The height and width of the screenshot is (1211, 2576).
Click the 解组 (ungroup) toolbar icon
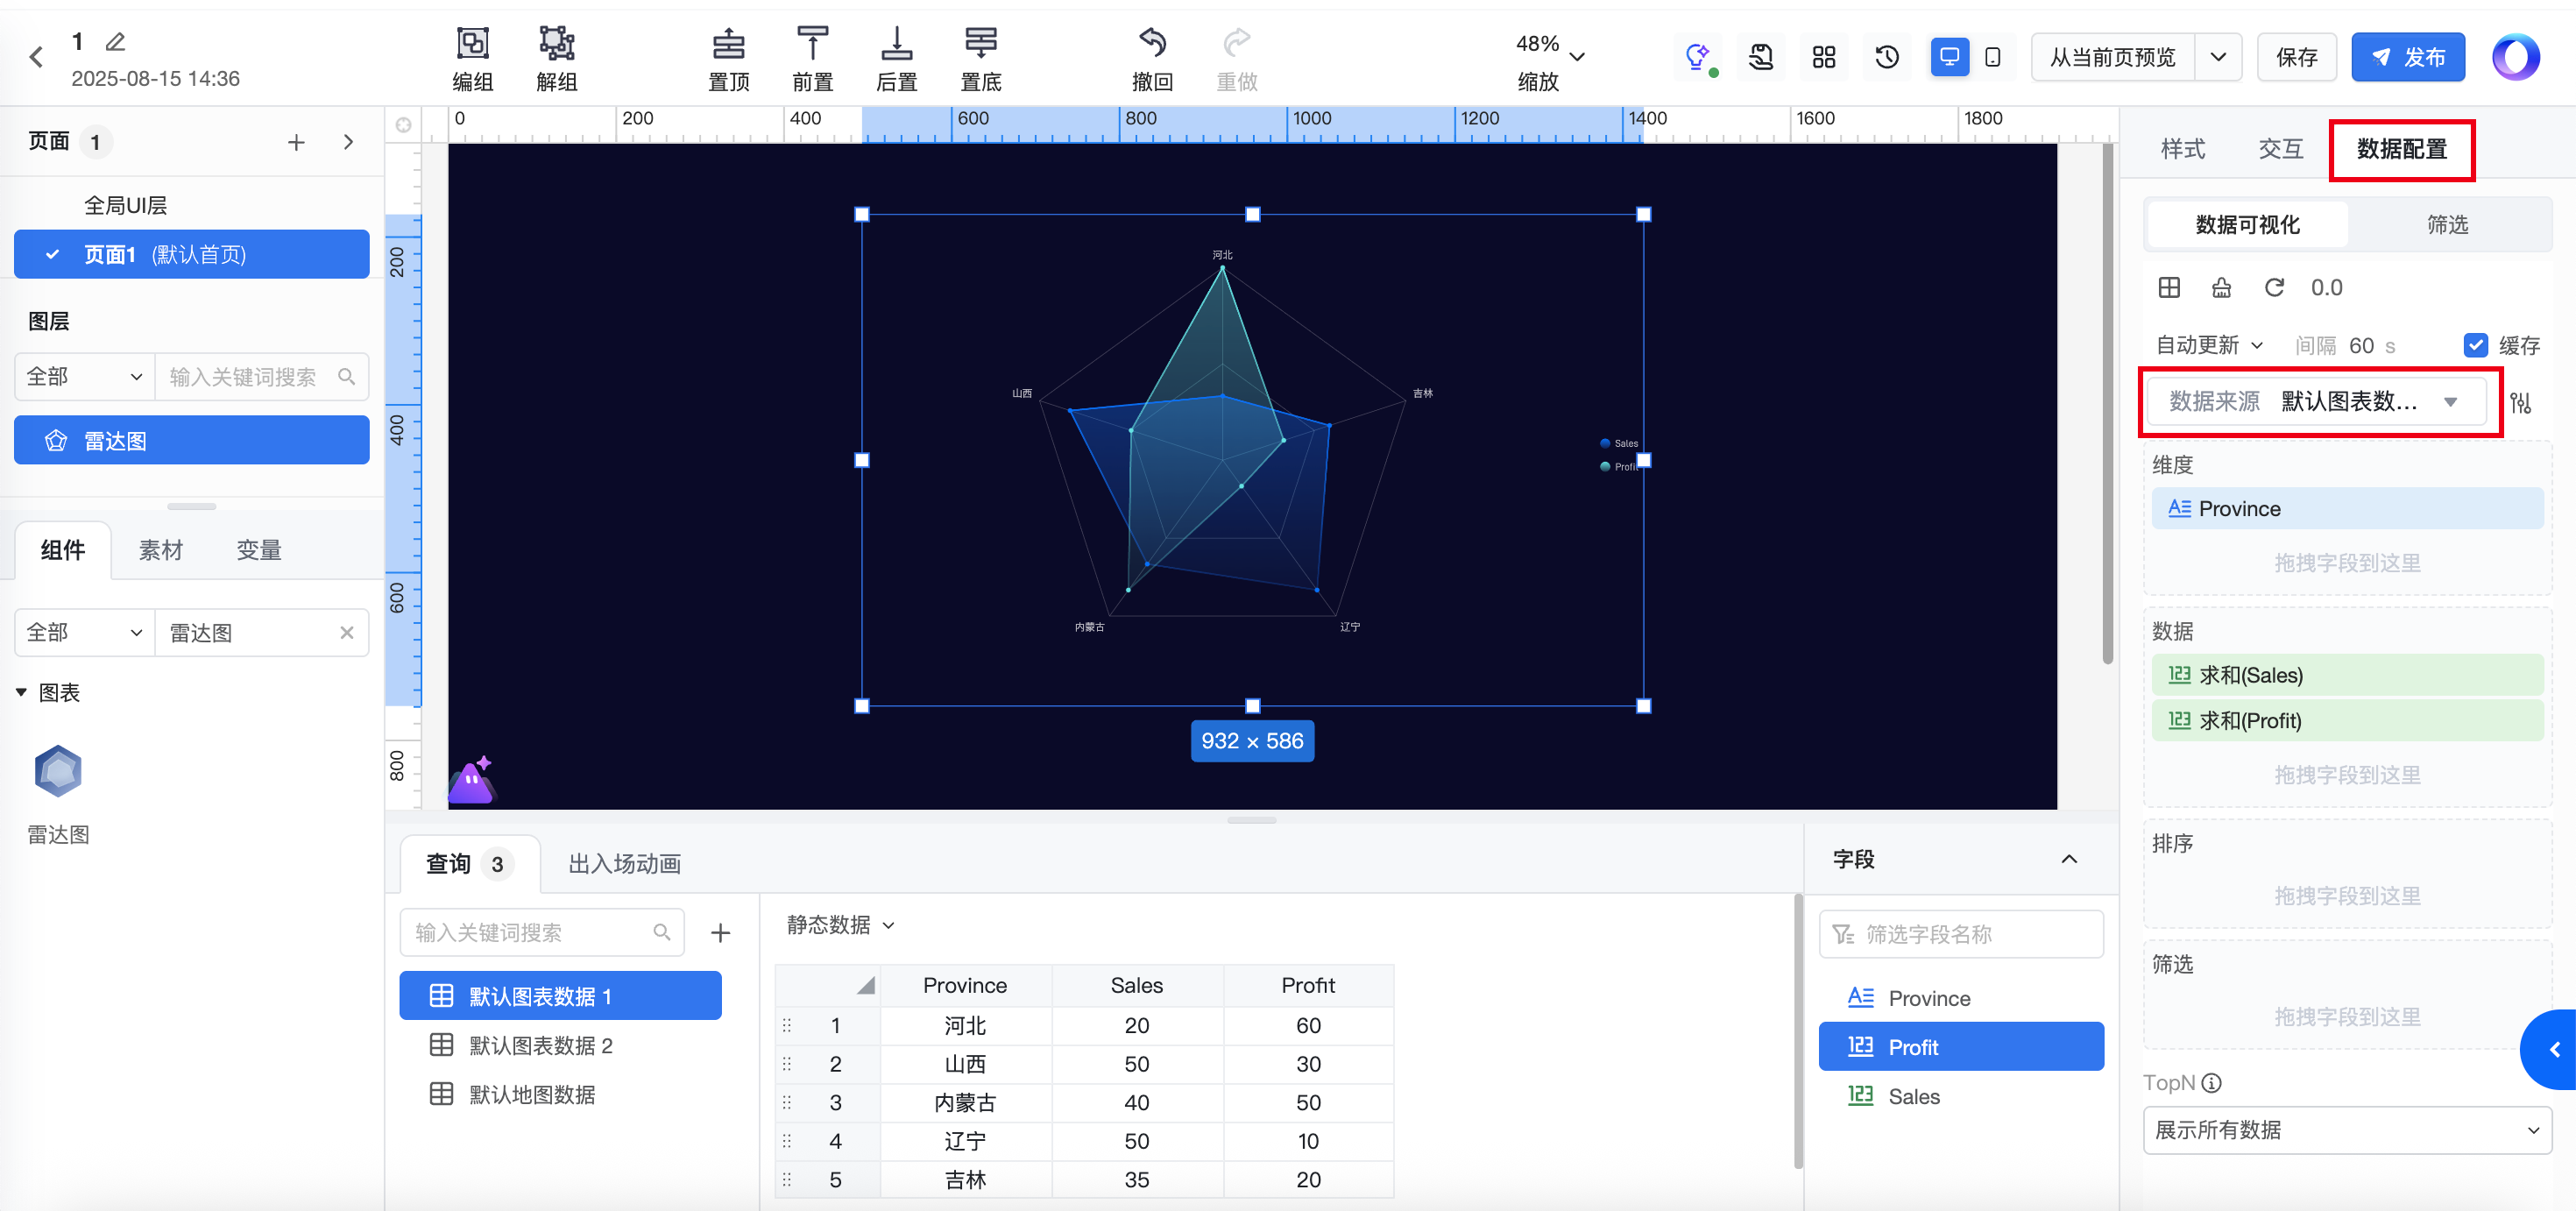tap(556, 45)
